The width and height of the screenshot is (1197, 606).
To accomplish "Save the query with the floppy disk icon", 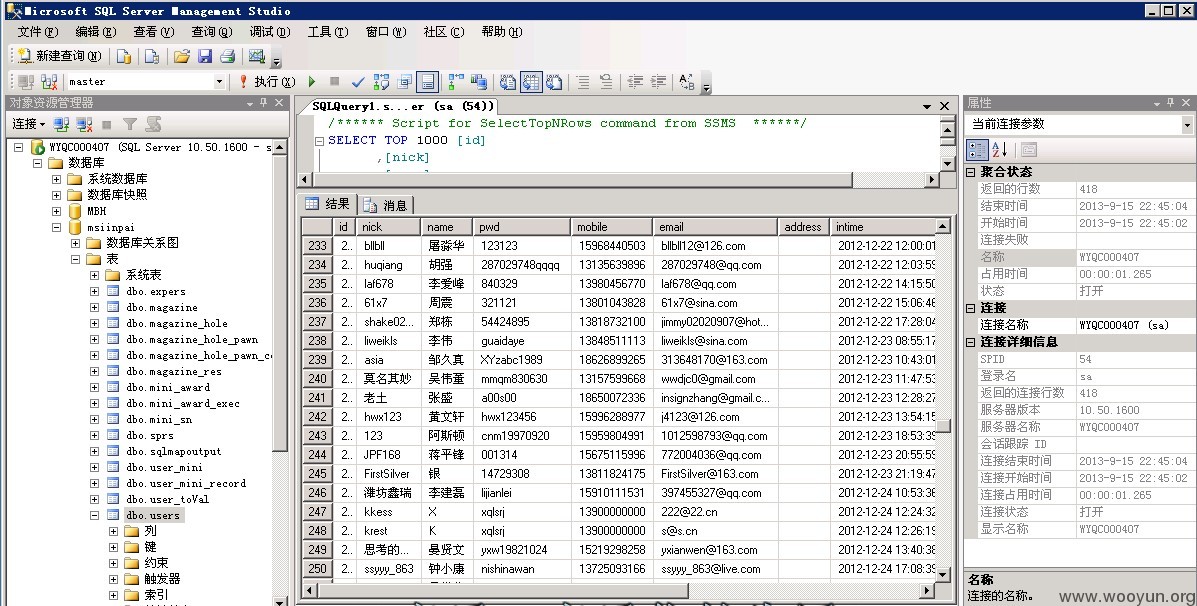I will (205, 56).
